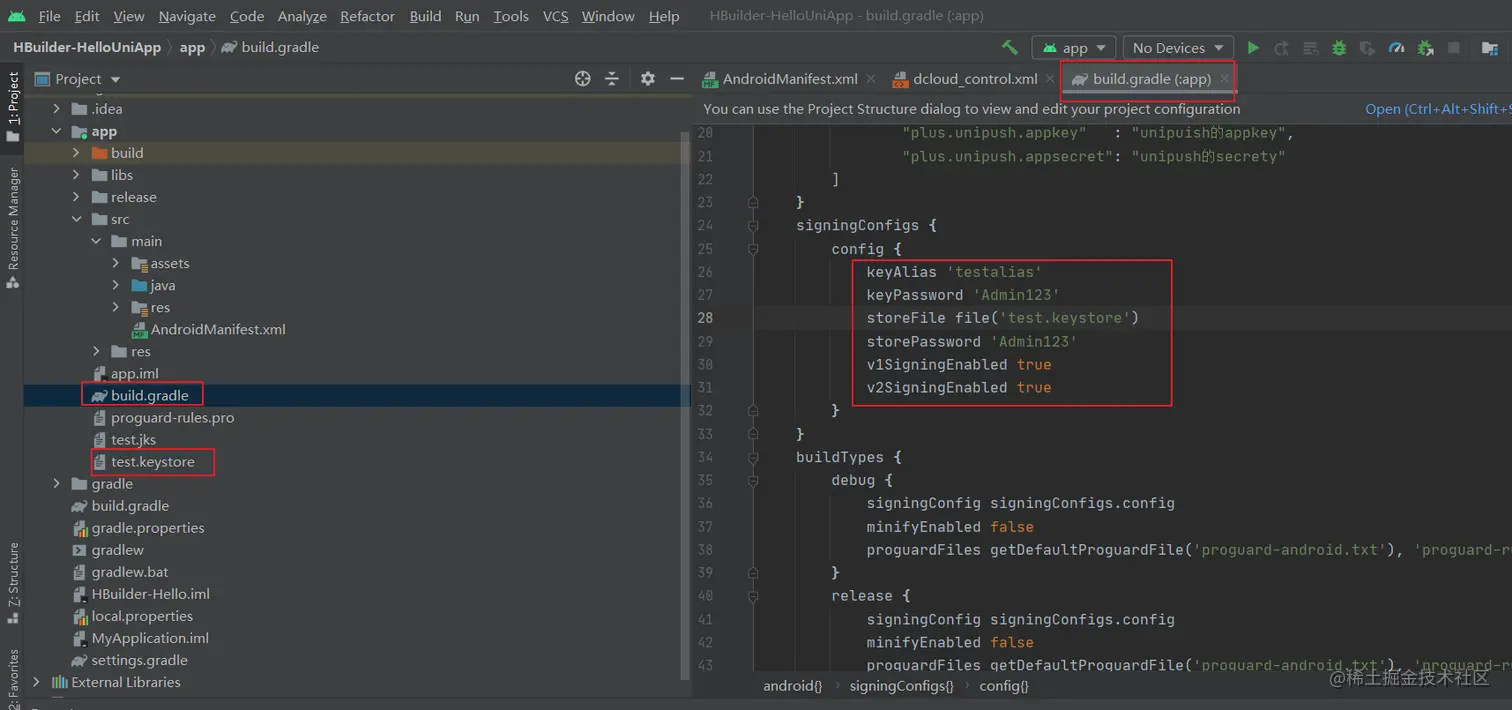Open the No Devices dropdown
Viewport: 1512px width, 710px height.
1178,47
